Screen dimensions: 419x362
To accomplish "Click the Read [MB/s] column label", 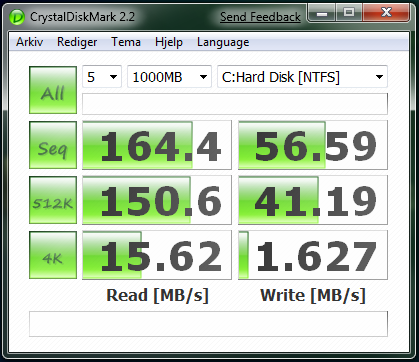I will click(157, 295).
